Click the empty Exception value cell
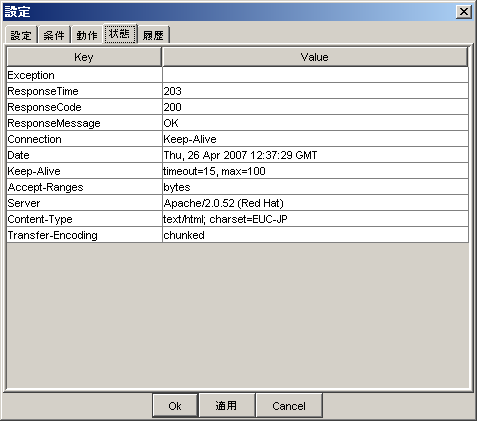 pyautogui.click(x=315, y=75)
